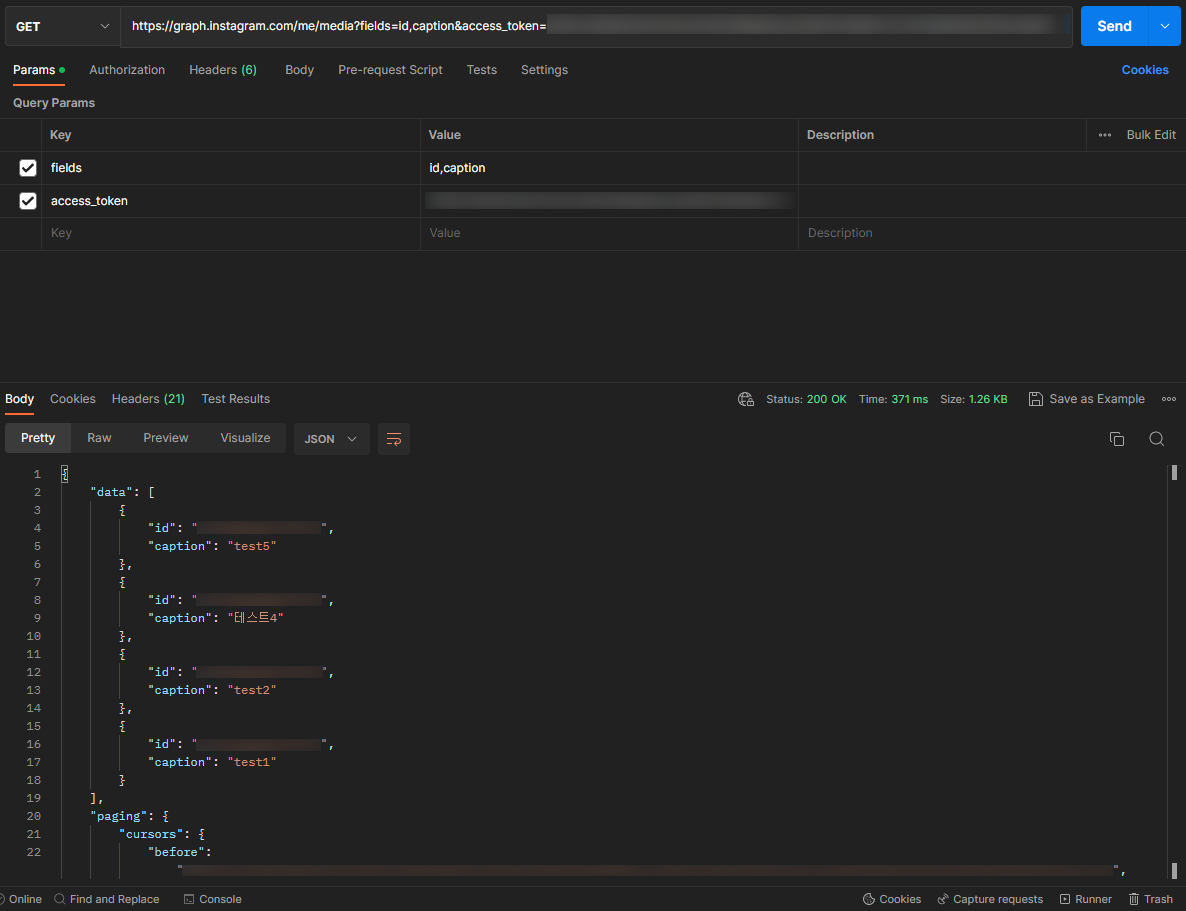Image resolution: width=1186 pixels, height=911 pixels.
Task: Open the params table column options icon
Action: coord(1105,135)
